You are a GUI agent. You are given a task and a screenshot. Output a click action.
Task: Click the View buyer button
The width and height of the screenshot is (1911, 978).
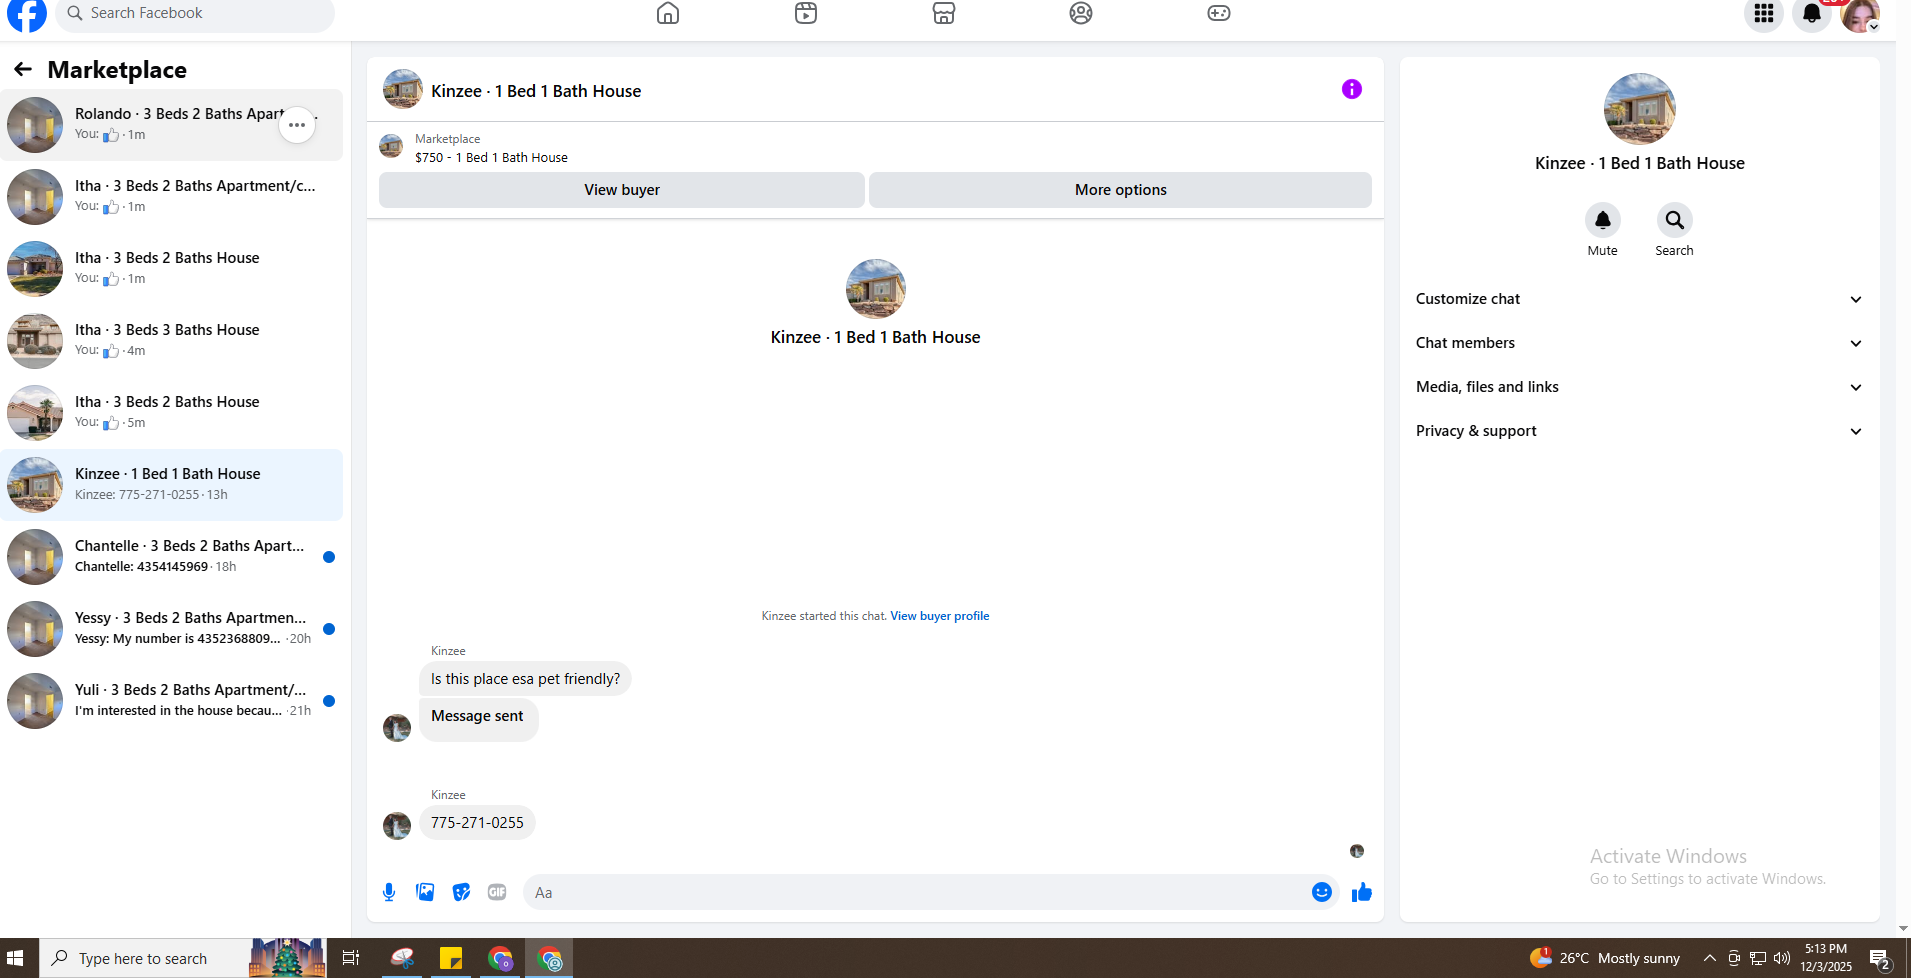click(x=622, y=190)
